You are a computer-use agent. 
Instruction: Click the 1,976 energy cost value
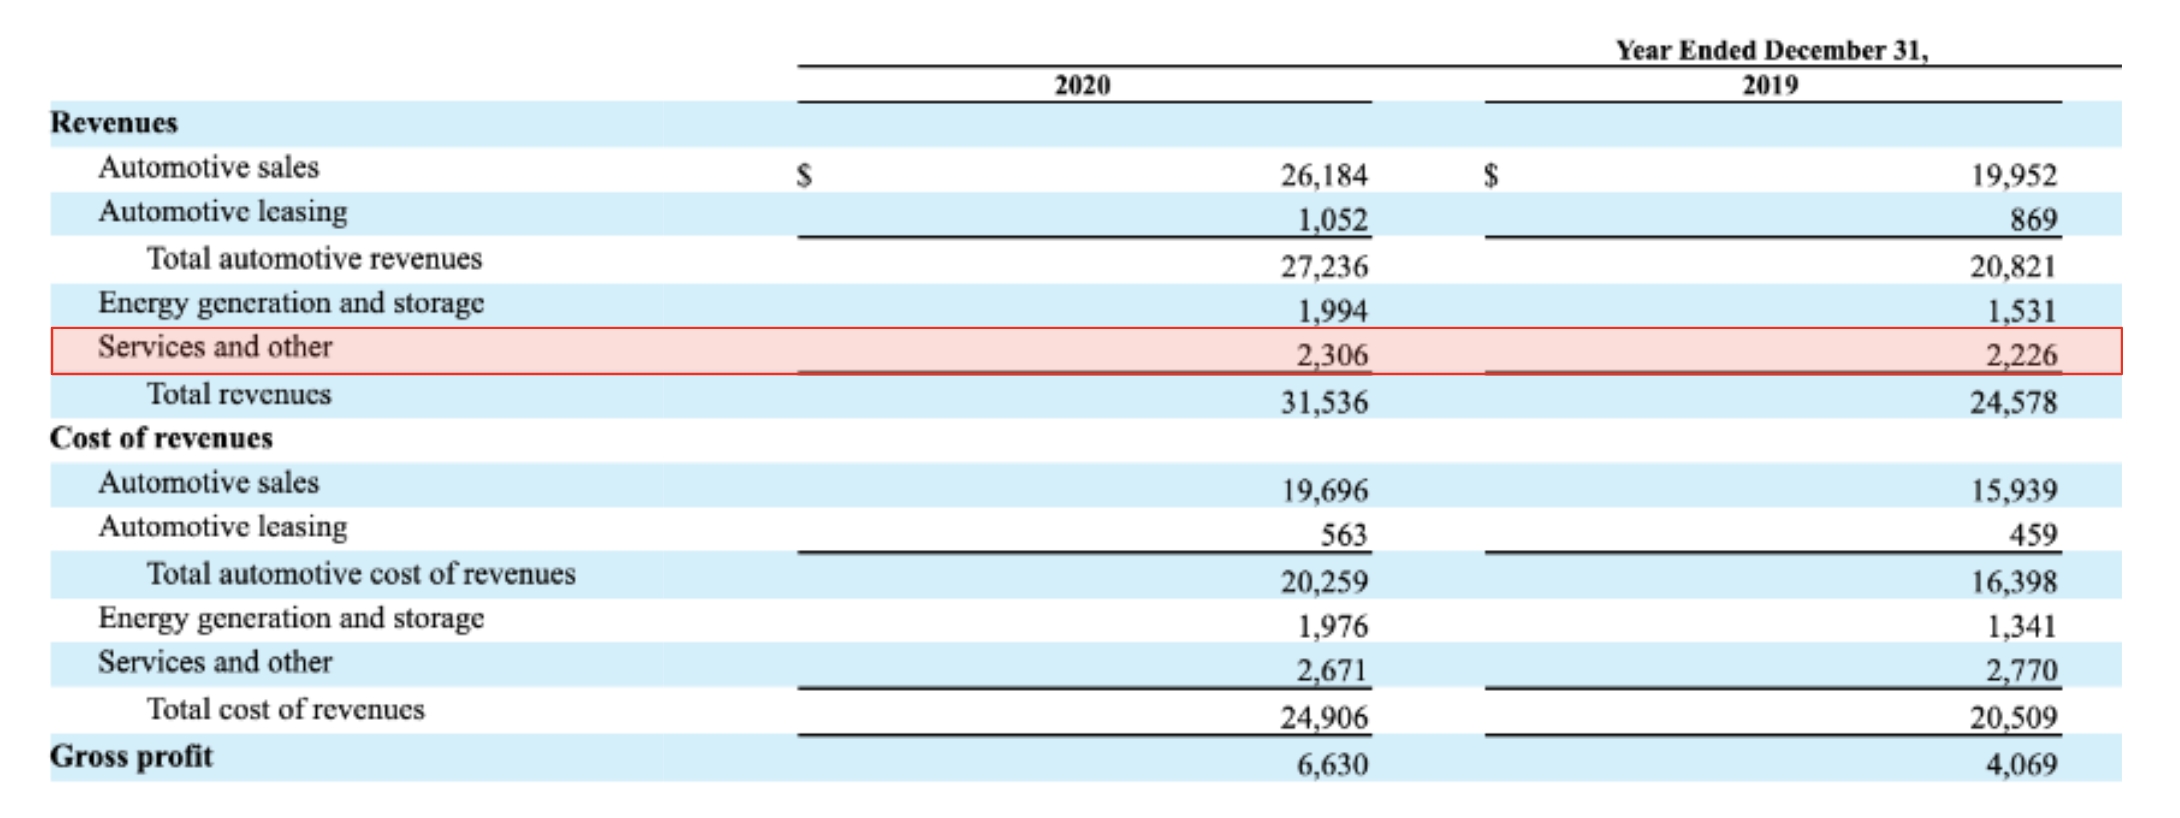(1332, 626)
